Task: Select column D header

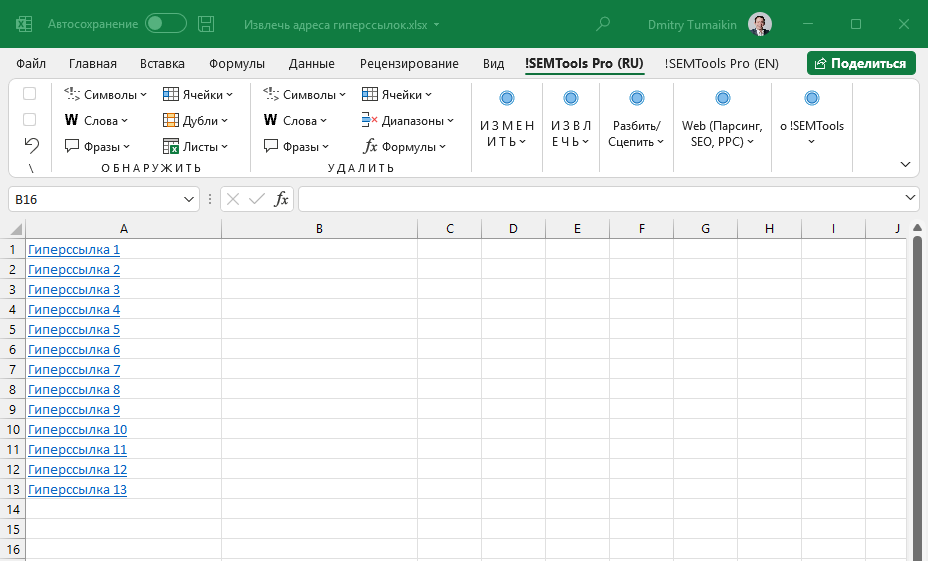Action: [x=513, y=229]
